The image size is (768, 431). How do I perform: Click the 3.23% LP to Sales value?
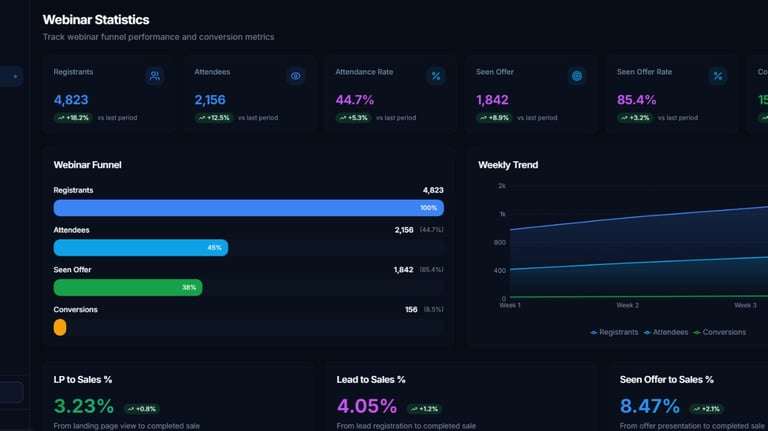[84, 406]
